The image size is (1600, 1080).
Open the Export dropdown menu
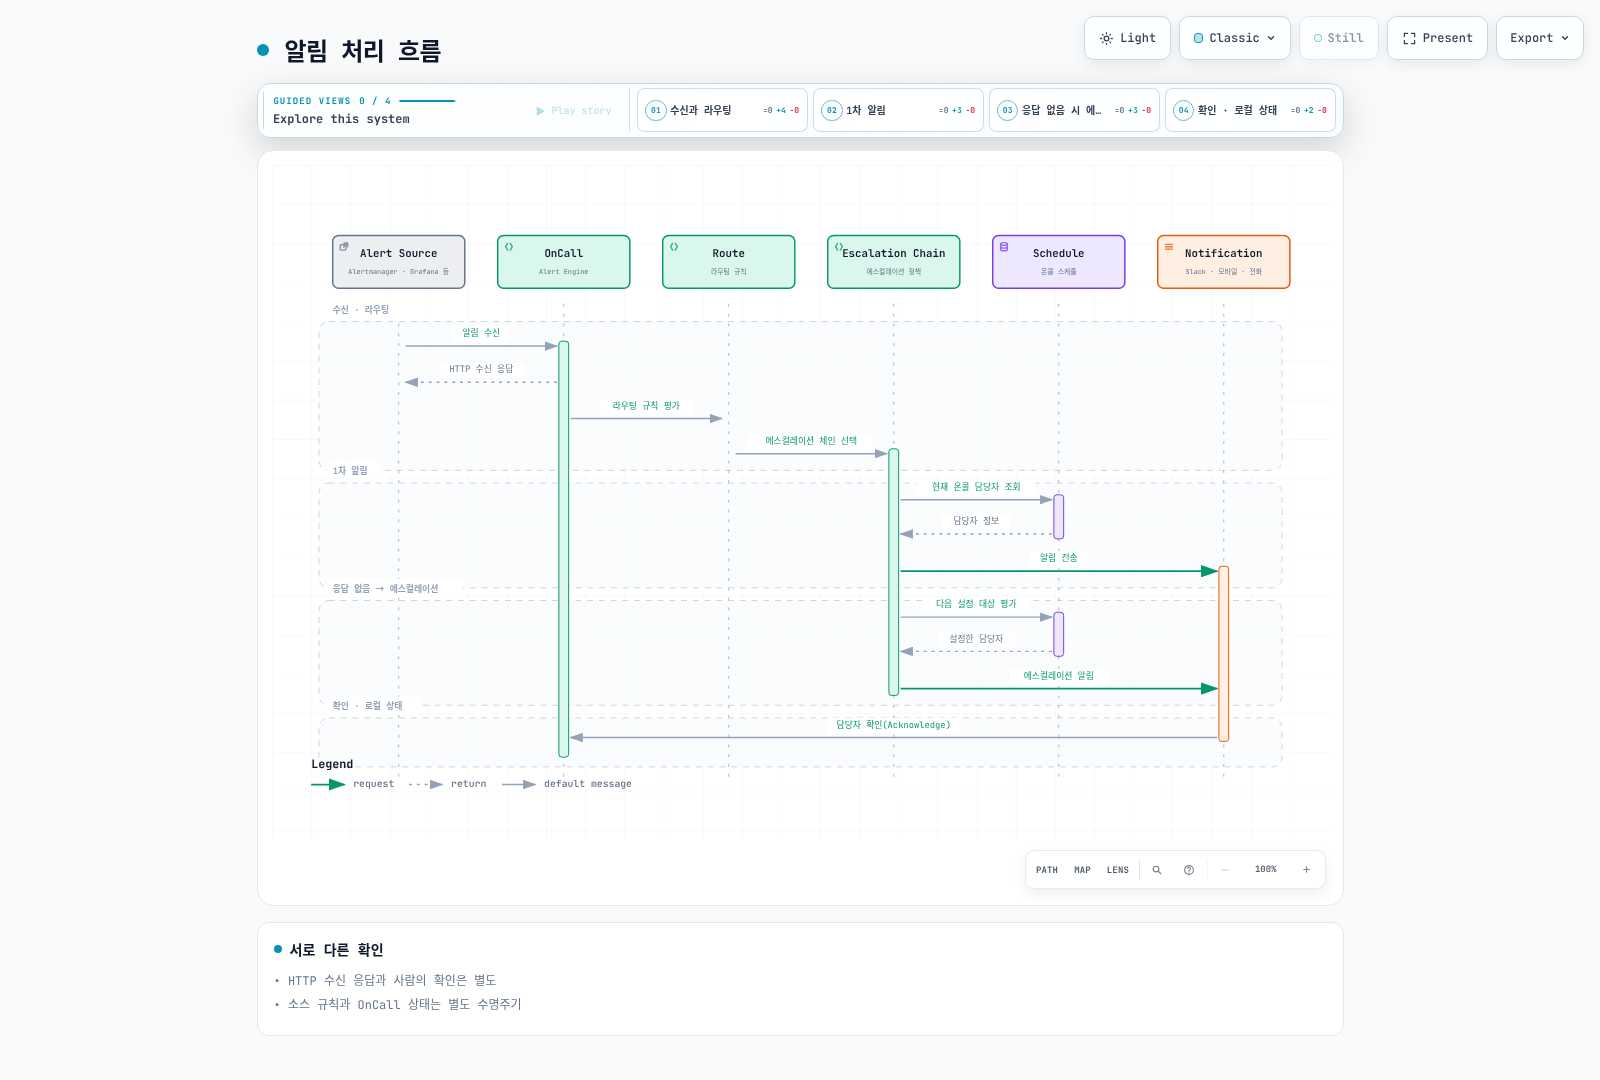click(x=1540, y=38)
